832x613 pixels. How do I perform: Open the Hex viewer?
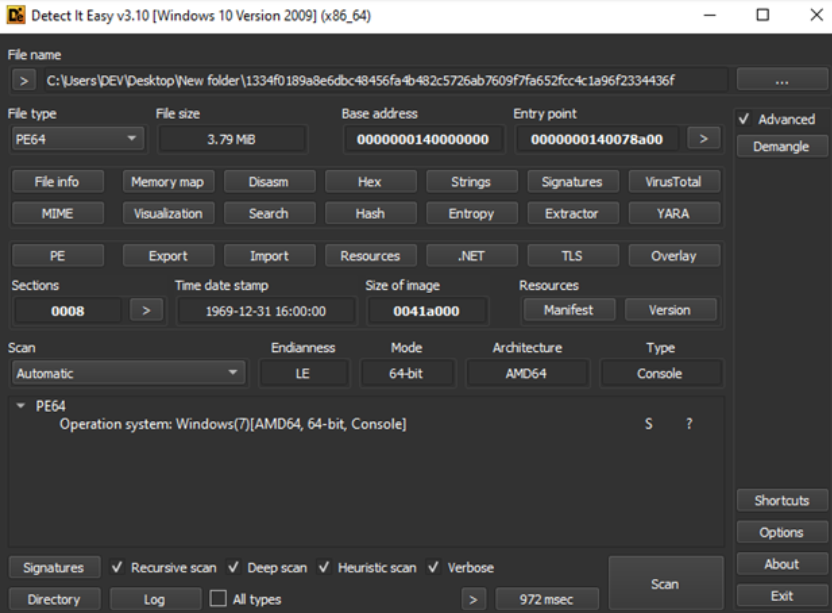click(x=370, y=182)
